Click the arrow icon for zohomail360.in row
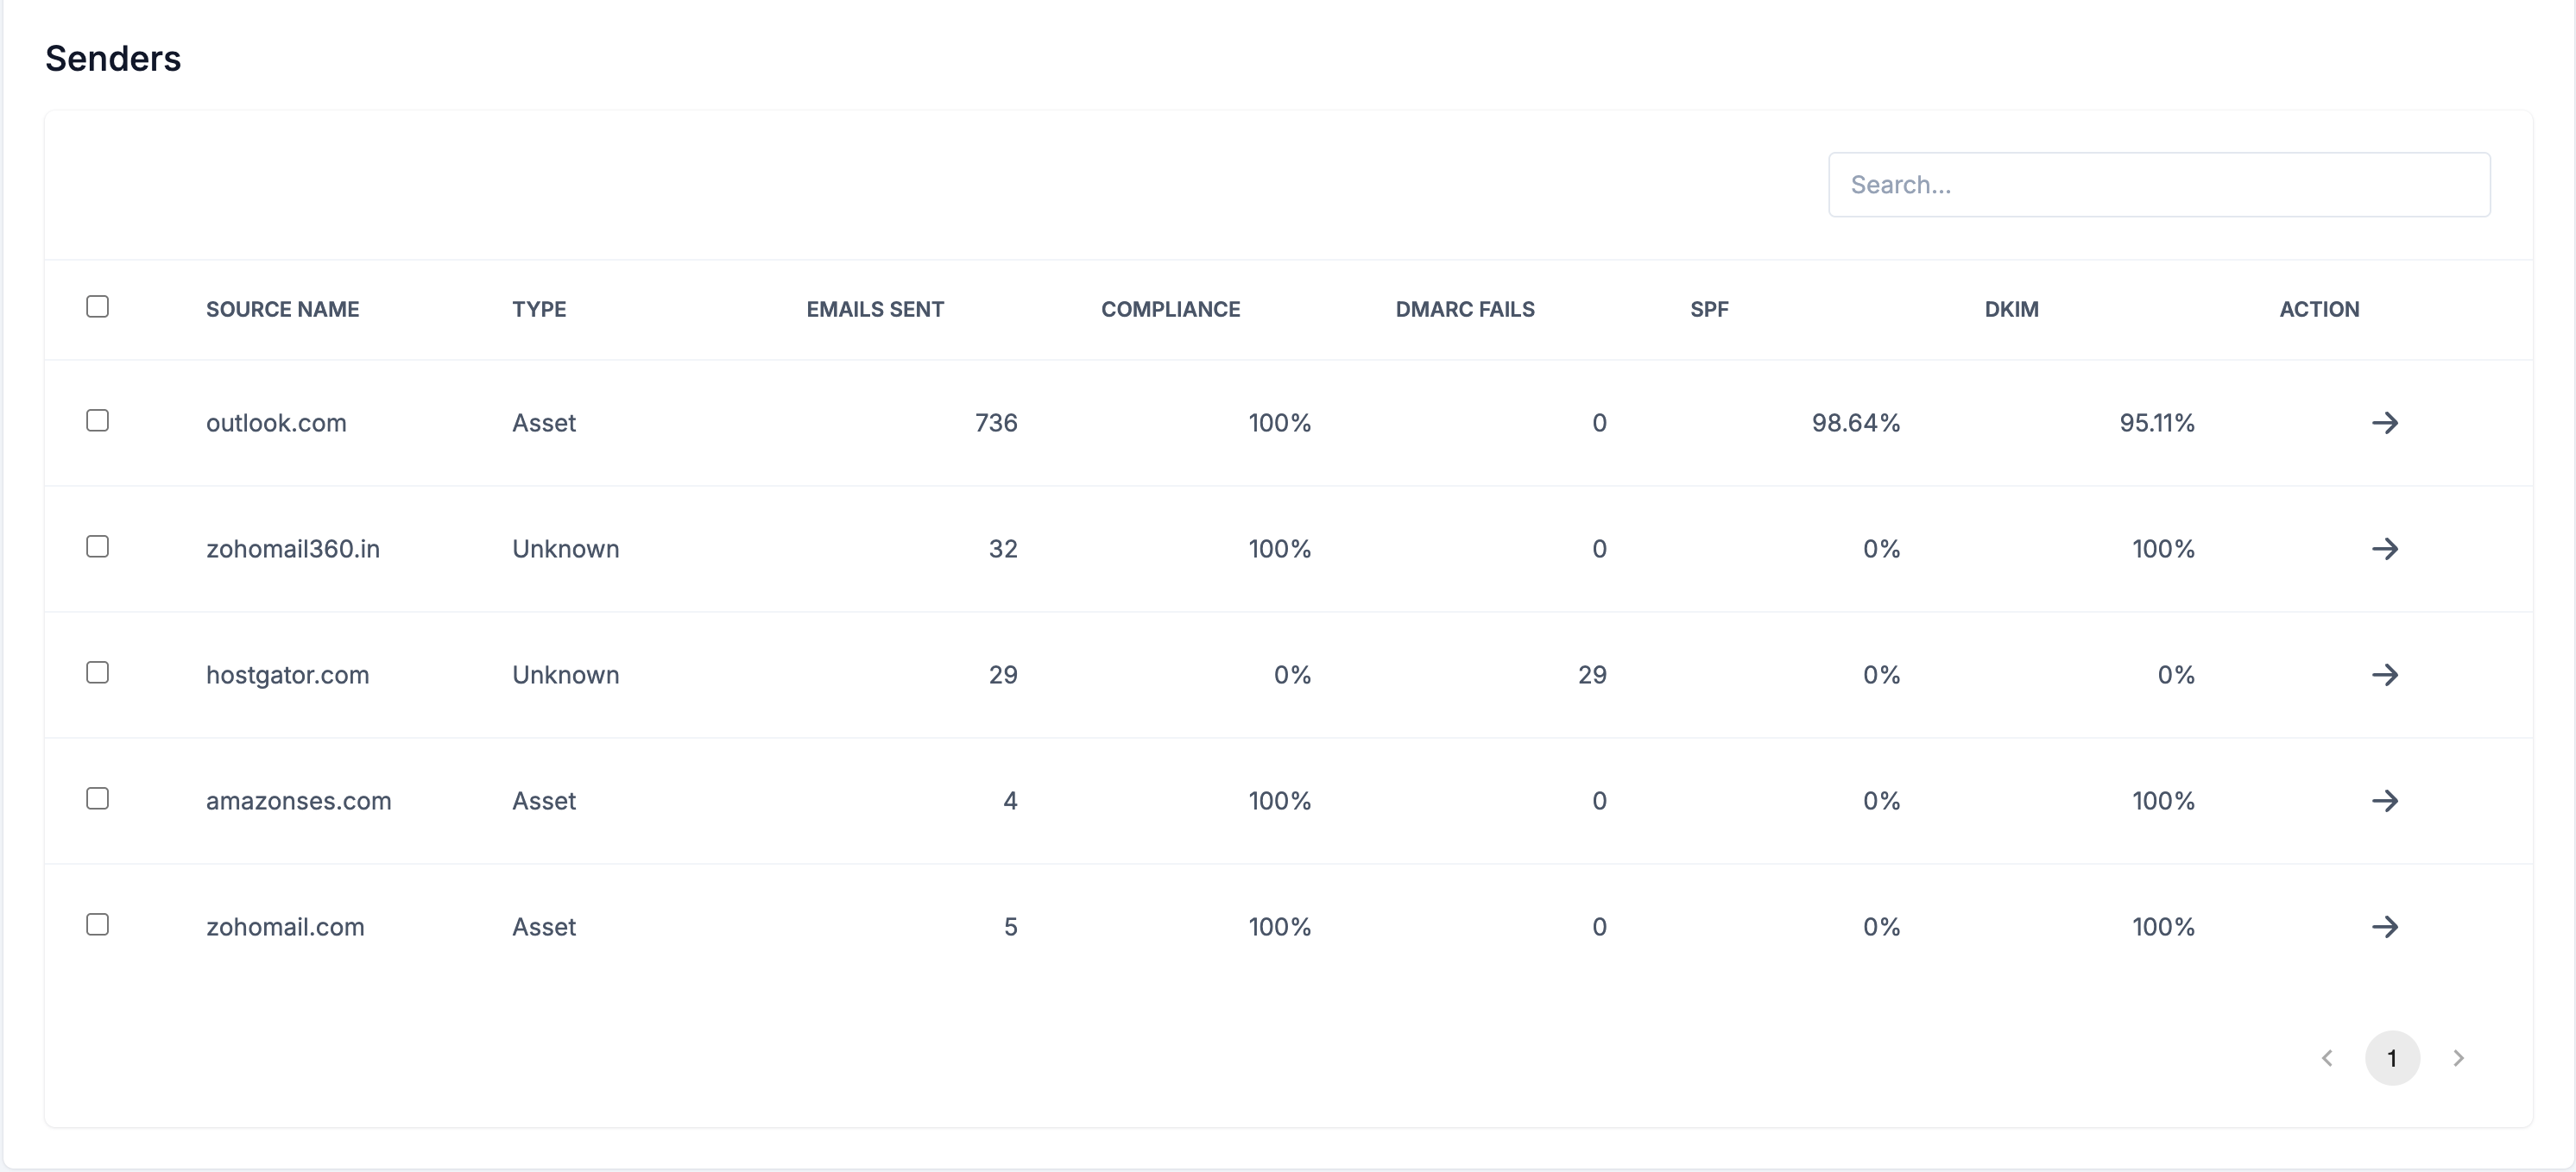2576x1172 pixels. tap(2384, 549)
